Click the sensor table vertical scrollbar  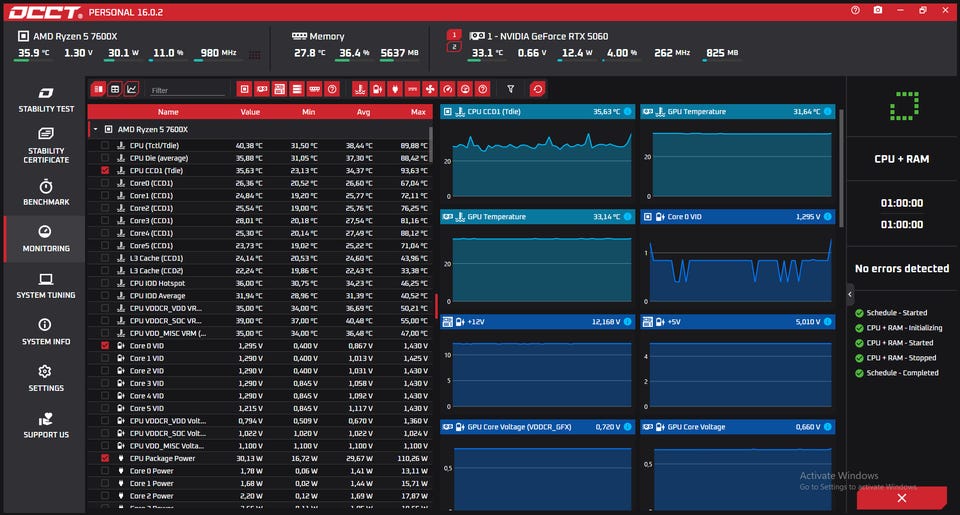[431, 145]
